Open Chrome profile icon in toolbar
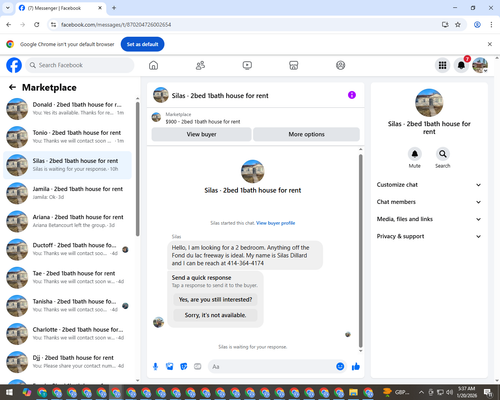The height and width of the screenshot is (400, 500). (477, 25)
